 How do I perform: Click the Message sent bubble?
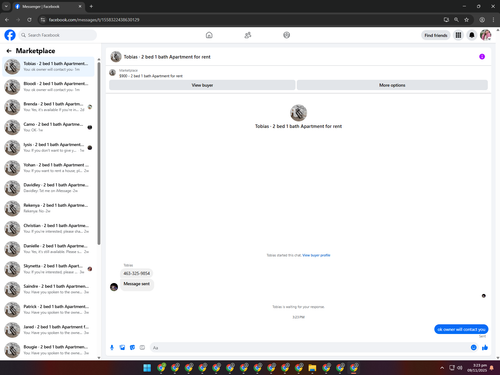137,284
